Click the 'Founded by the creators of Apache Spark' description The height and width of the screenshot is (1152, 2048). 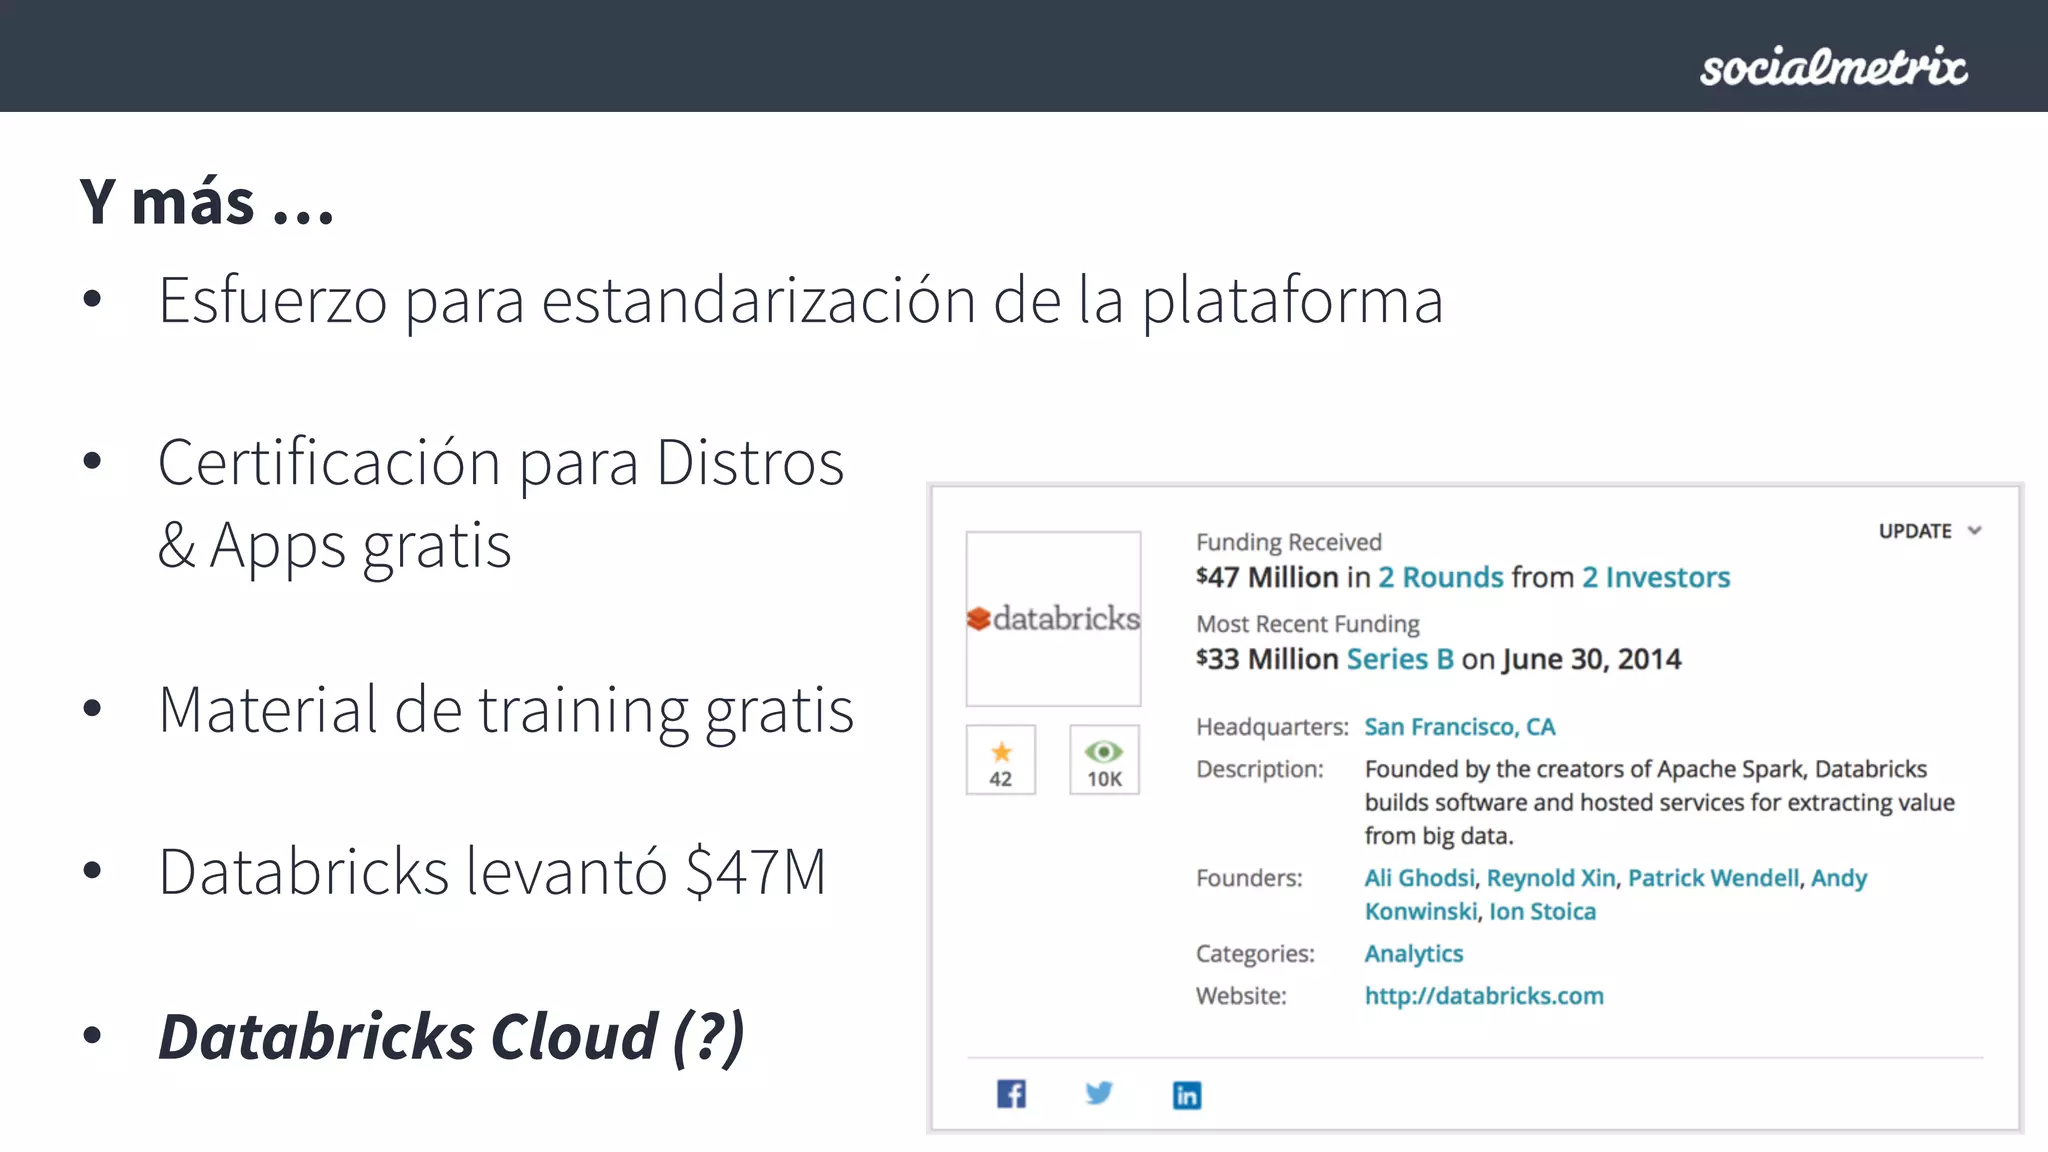(x=1659, y=802)
